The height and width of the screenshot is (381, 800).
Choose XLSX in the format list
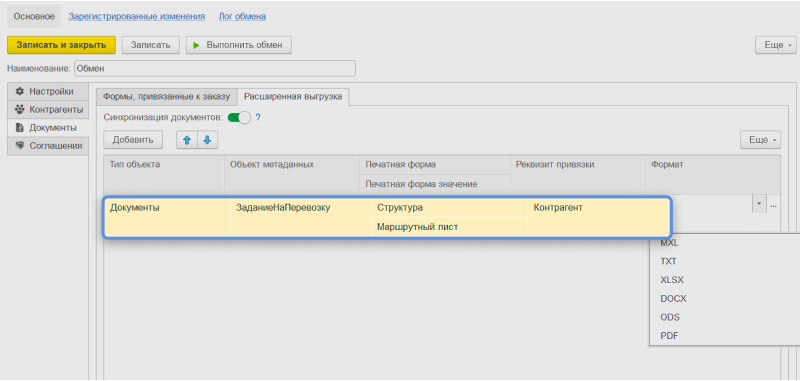click(672, 280)
